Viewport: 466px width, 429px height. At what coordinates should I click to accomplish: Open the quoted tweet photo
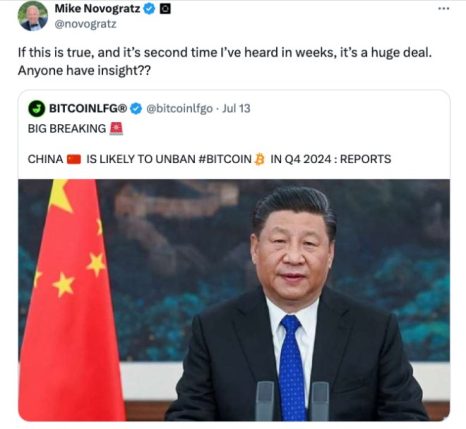pyautogui.click(x=234, y=300)
